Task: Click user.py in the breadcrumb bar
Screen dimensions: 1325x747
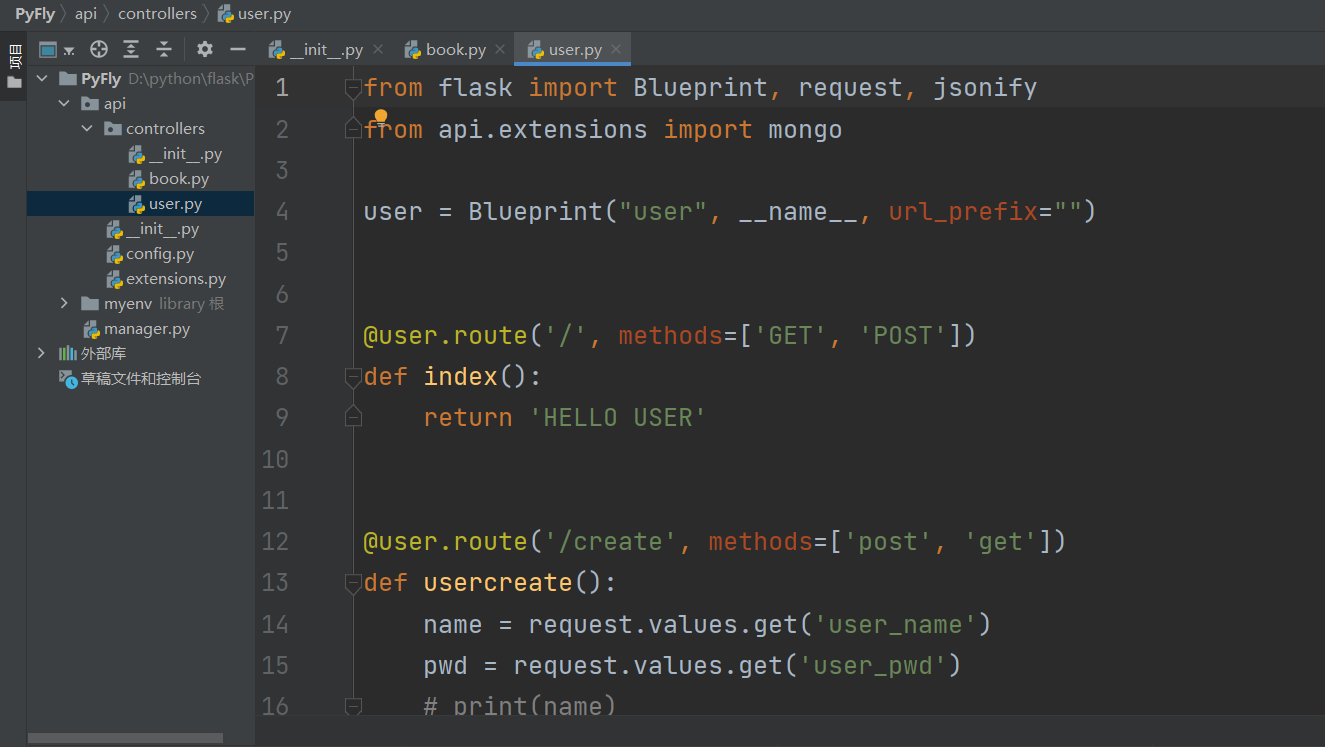Action: (x=255, y=14)
